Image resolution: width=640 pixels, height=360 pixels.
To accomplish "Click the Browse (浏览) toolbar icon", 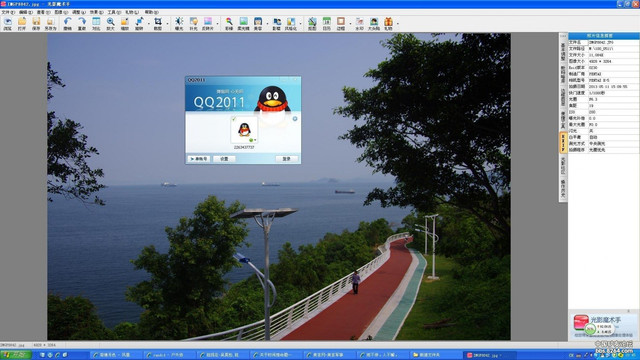I will [7, 24].
